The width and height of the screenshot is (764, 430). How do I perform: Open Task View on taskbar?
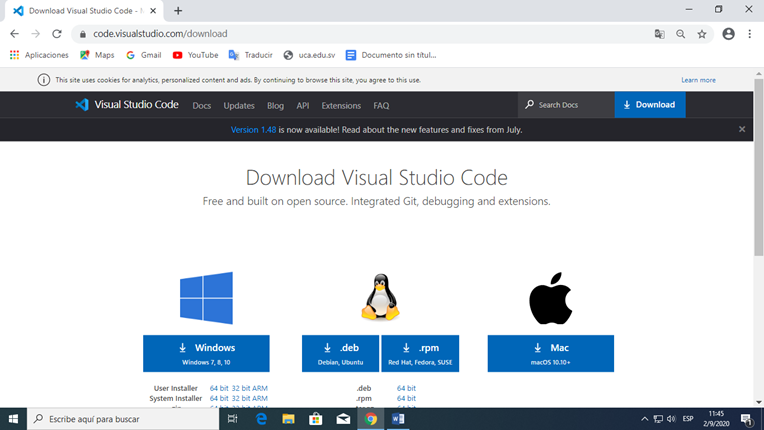[x=233, y=419]
